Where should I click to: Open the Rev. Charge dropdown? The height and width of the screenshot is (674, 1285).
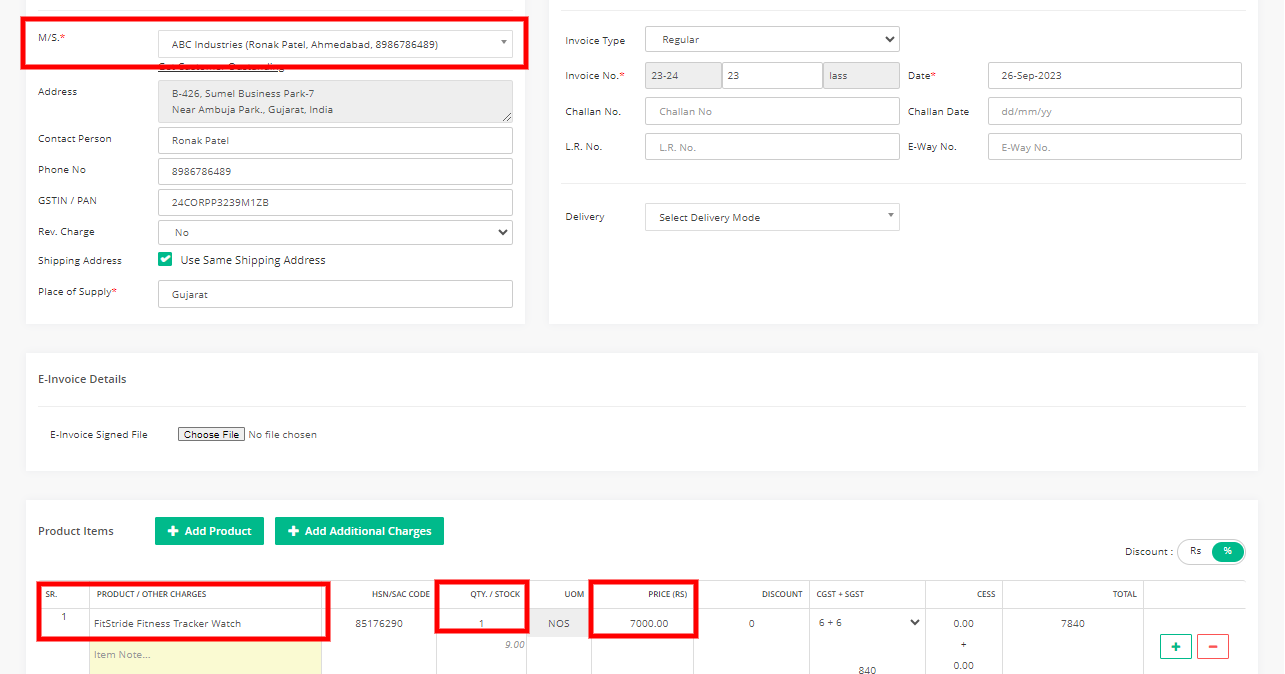pyautogui.click(x=335, y=232)
